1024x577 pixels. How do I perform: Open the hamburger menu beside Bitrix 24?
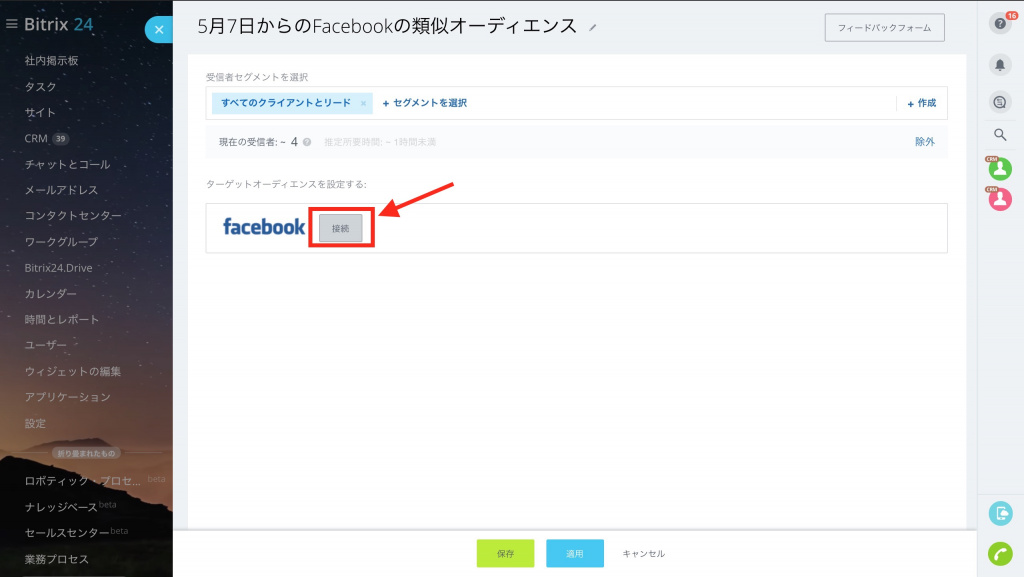pos(11,24)
